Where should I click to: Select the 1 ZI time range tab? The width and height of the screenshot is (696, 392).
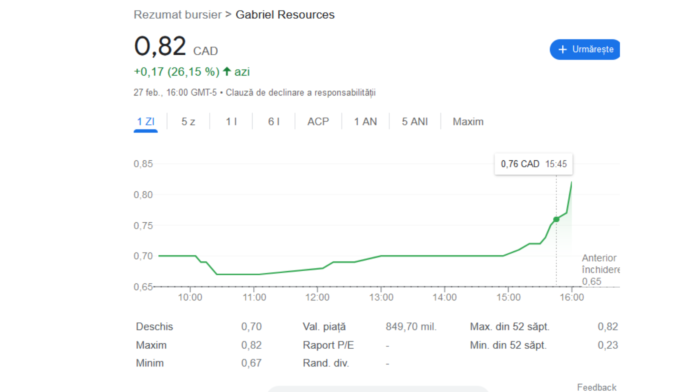(146, 122)
